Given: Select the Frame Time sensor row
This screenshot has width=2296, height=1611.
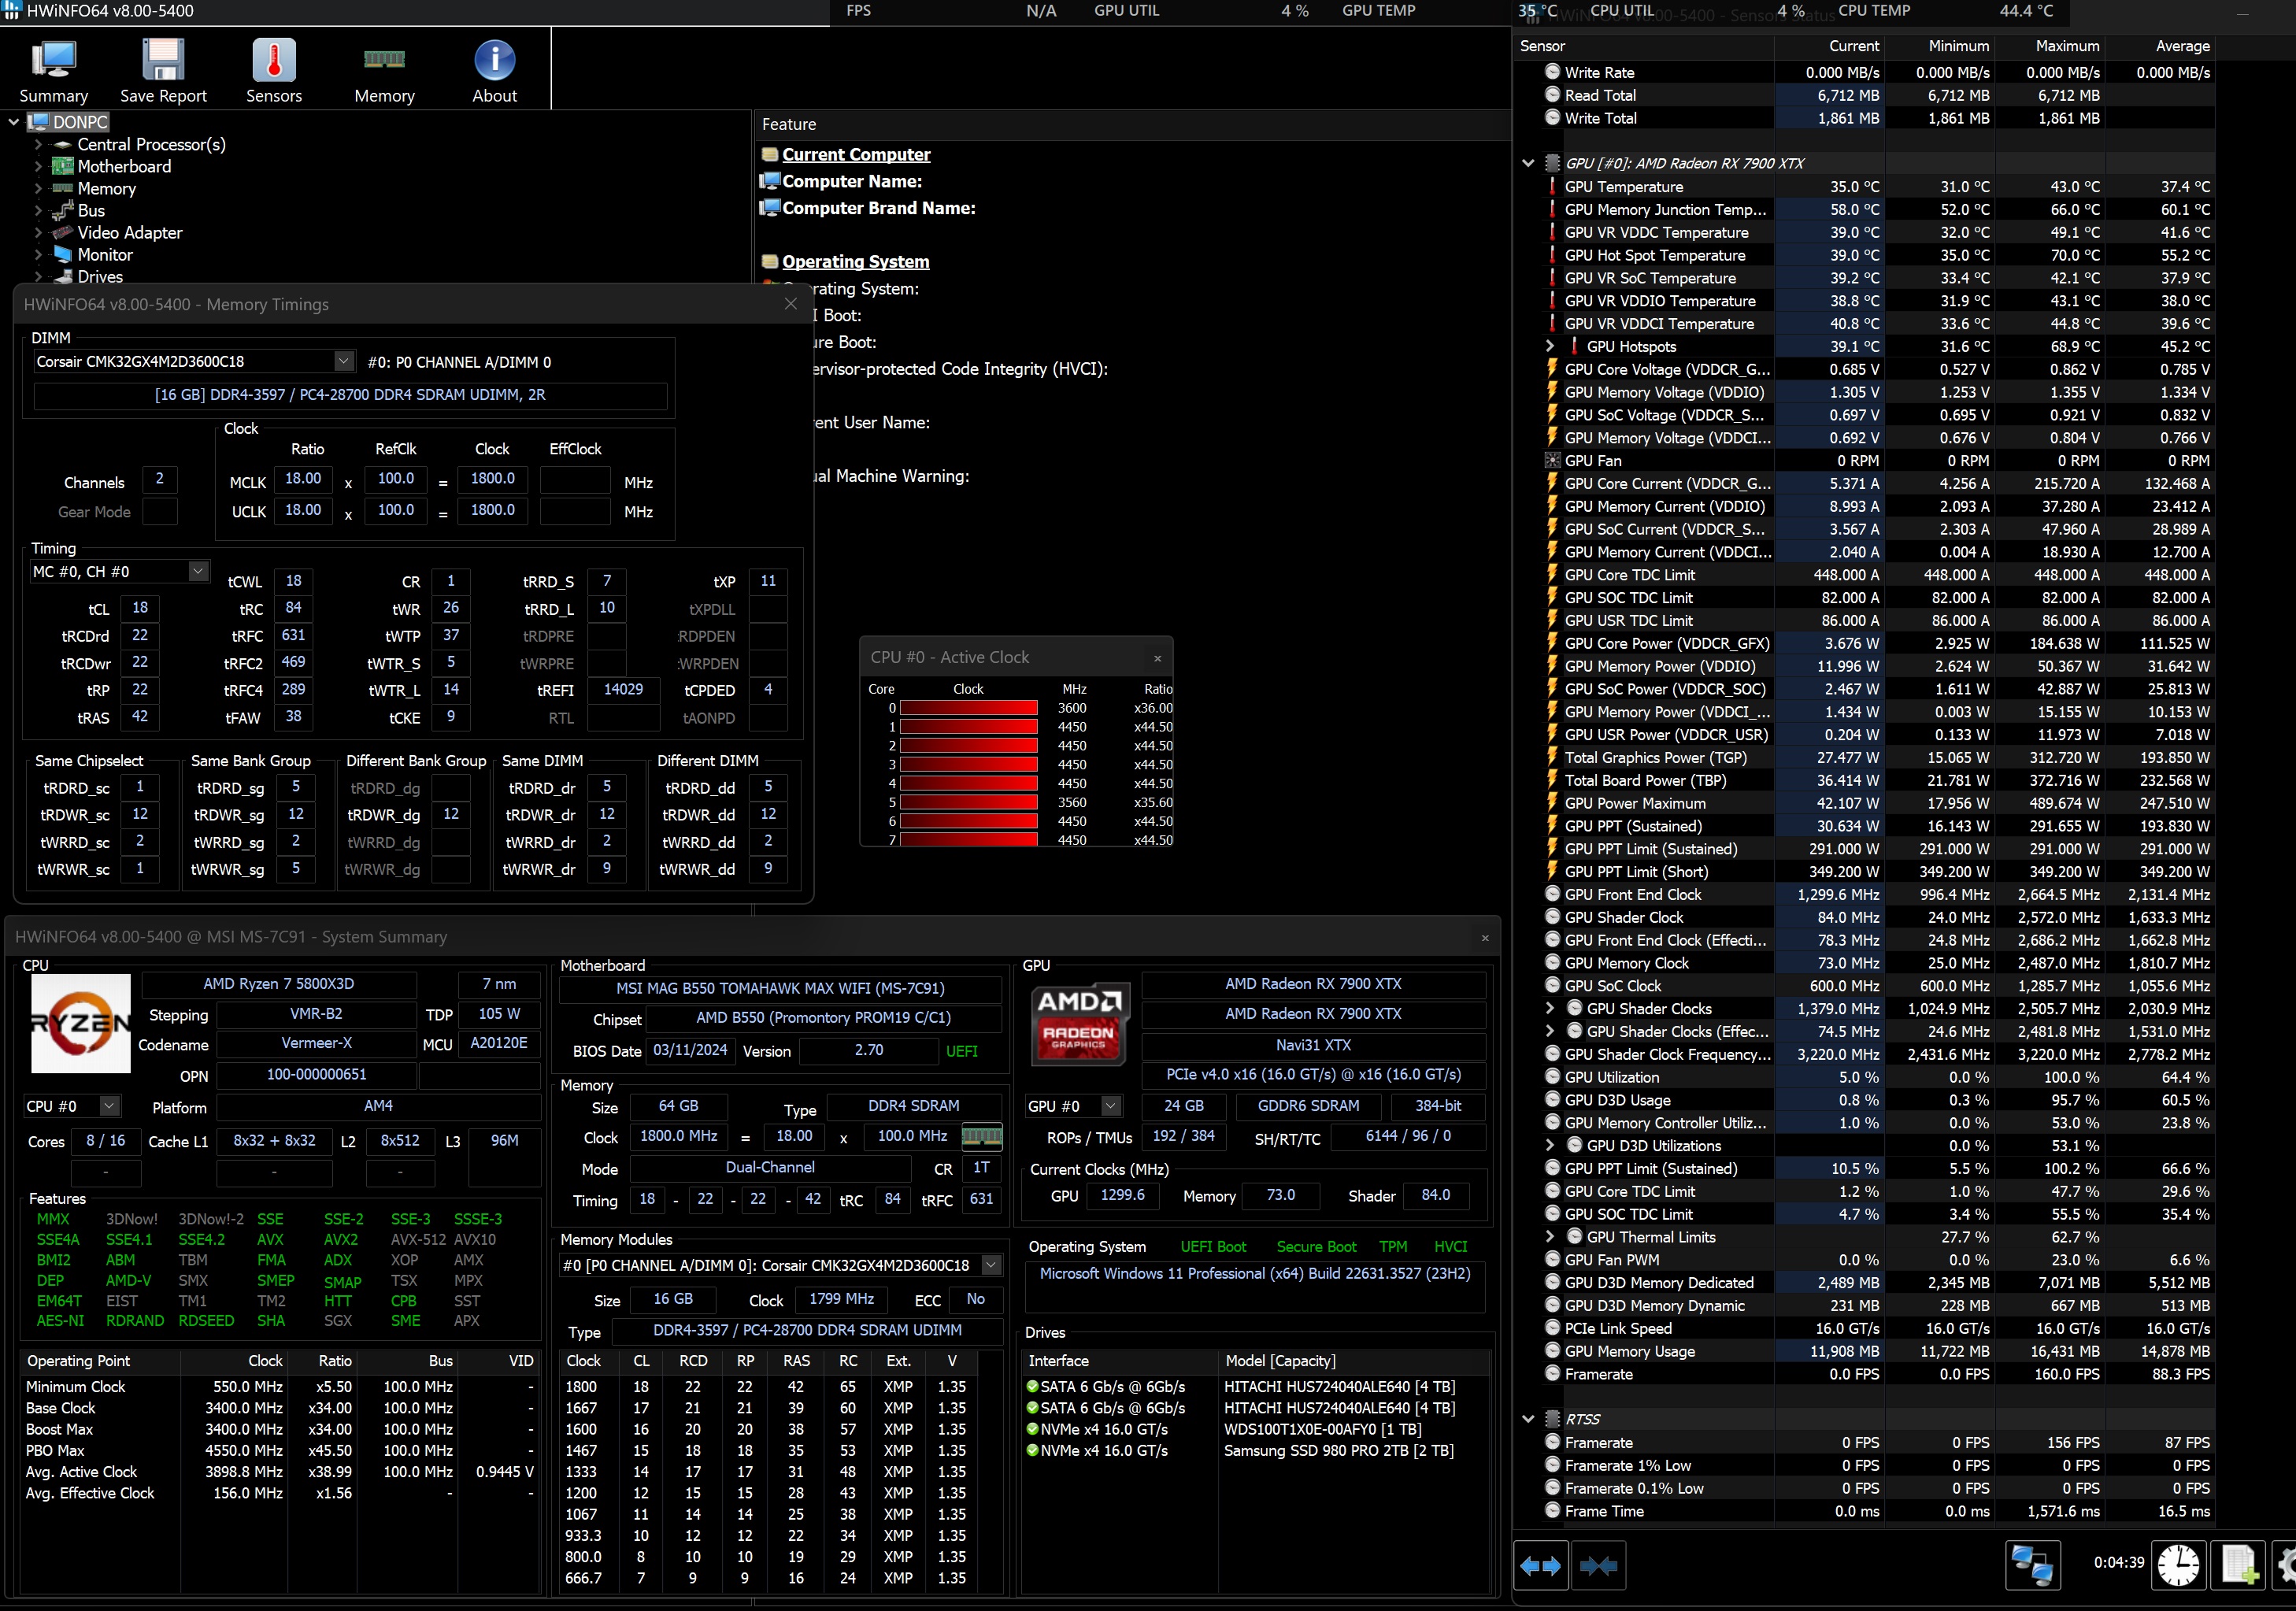Looking at the screenshot, I should tap(1864, 1511).
